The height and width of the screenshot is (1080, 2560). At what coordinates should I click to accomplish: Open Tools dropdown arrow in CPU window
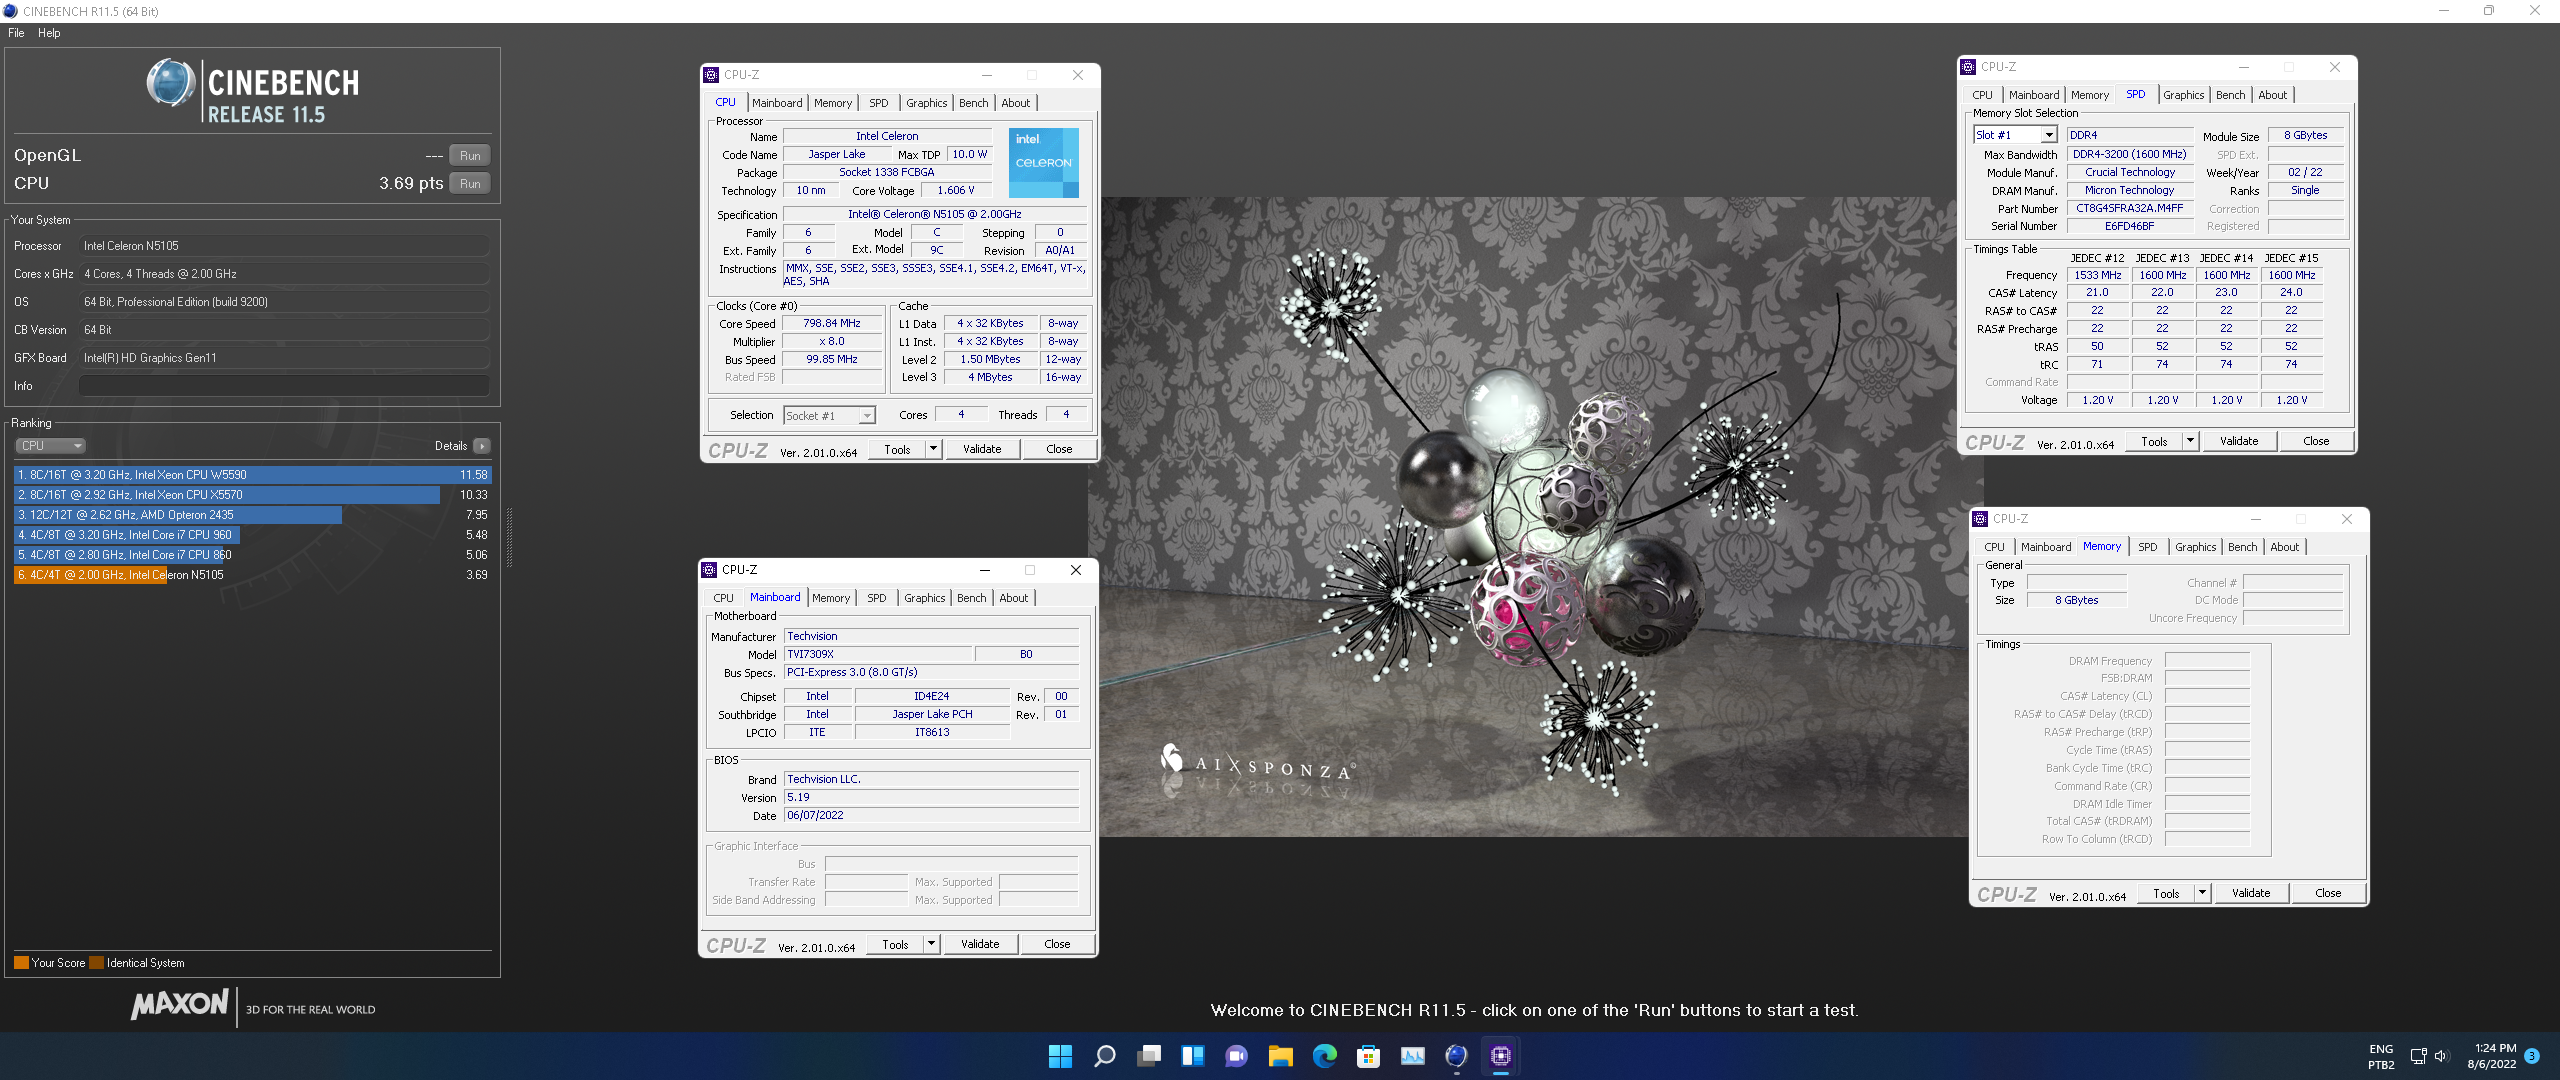click(x=933, y=450)
